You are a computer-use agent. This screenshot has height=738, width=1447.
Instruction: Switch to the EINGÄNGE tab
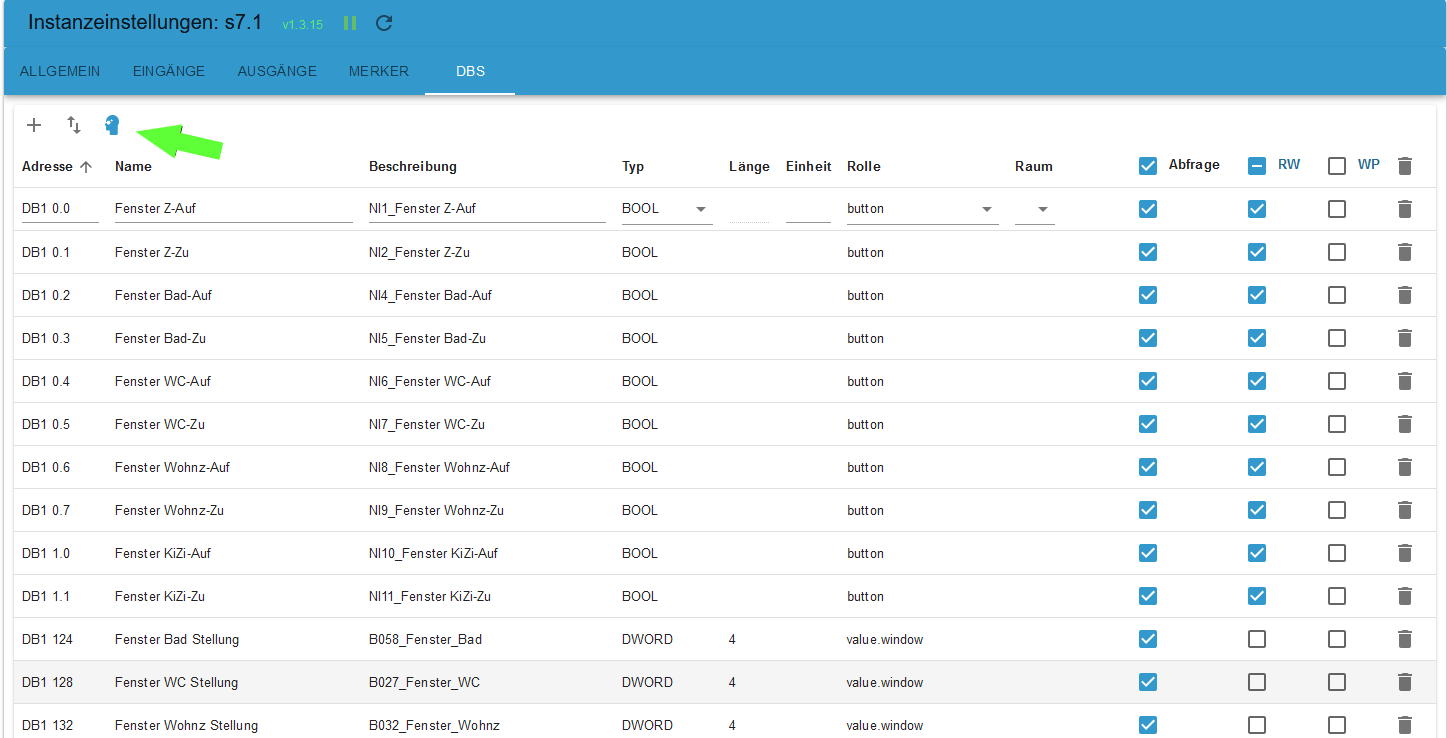click(x=169, y=71)
